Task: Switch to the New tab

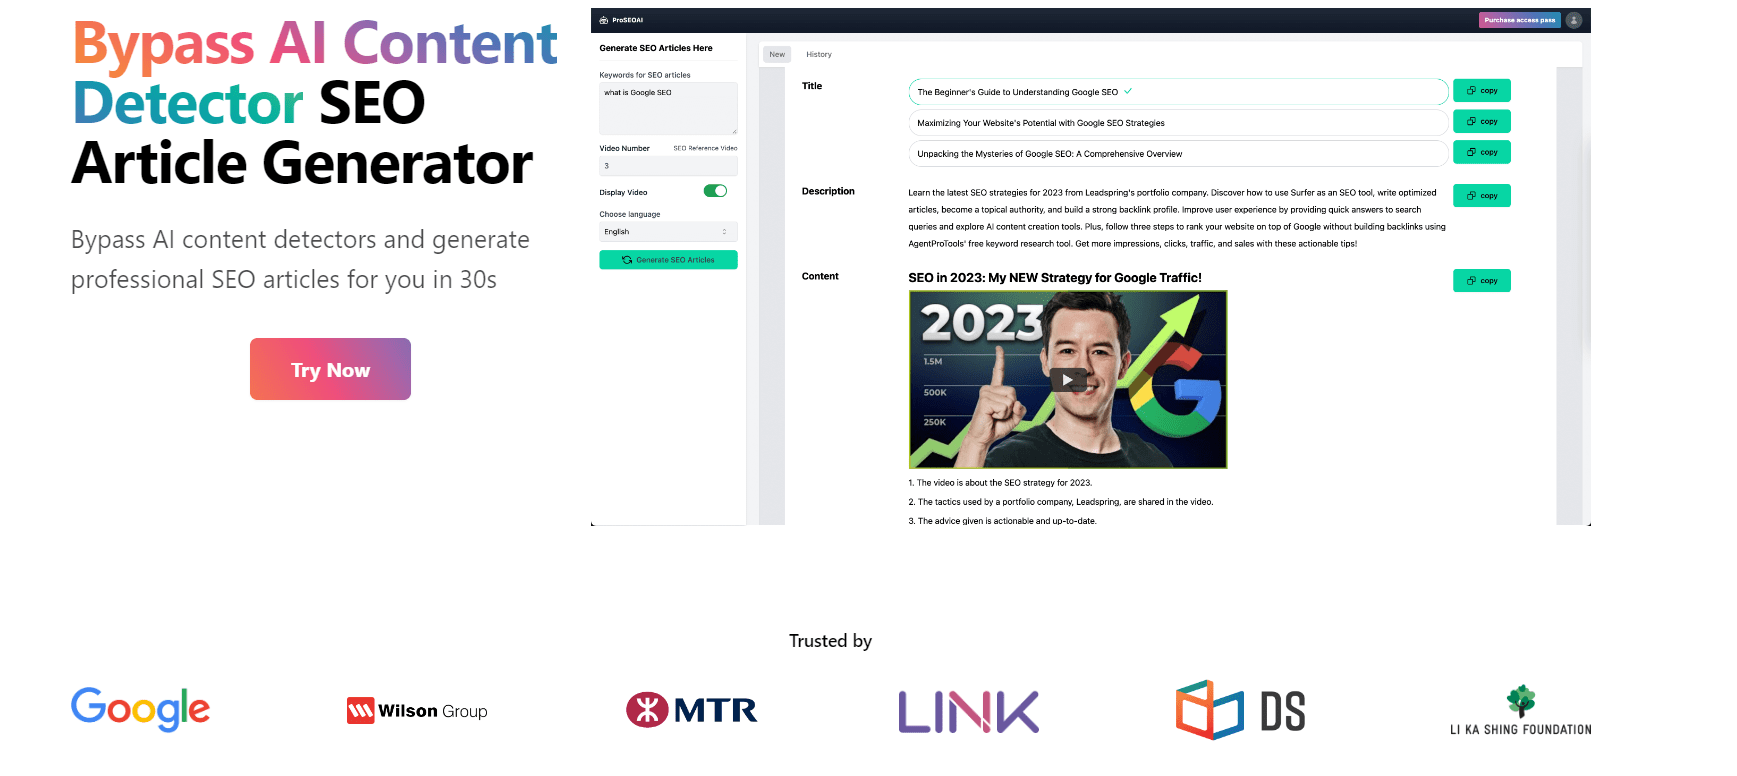Action: (x=777, y=54)
